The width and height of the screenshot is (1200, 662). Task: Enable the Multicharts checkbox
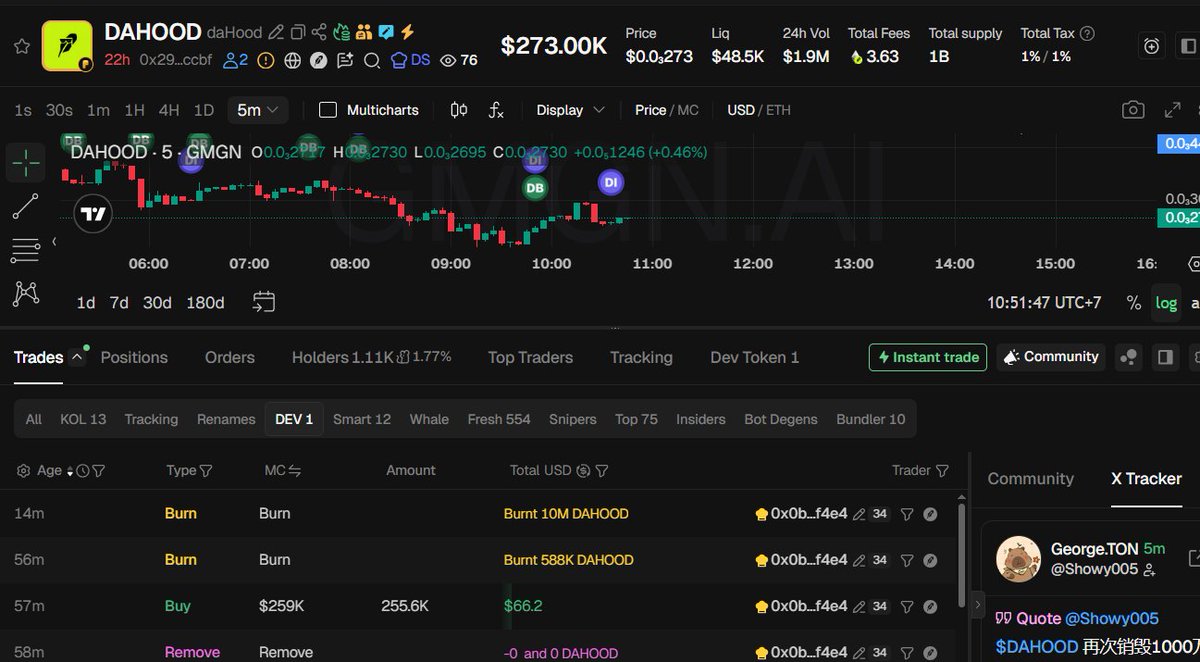click(x=327, y=110)
